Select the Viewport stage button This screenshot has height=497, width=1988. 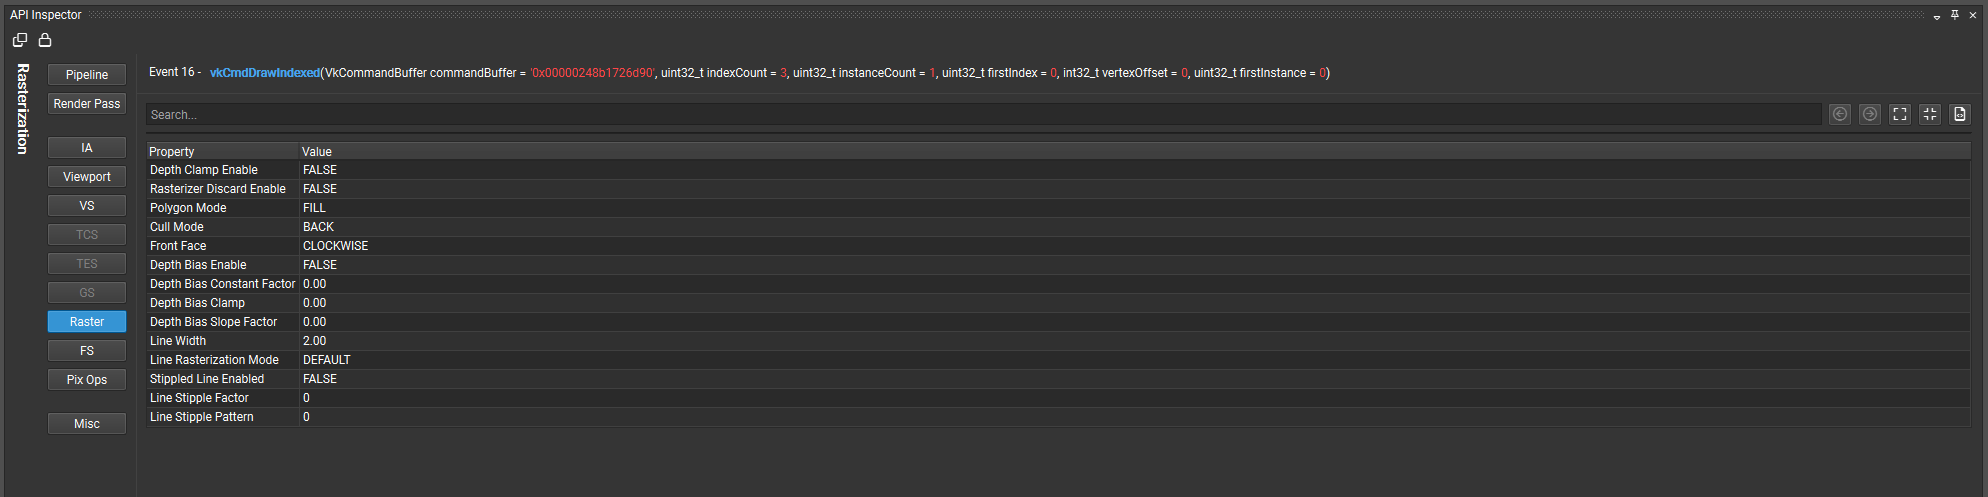tap(87, 177)
